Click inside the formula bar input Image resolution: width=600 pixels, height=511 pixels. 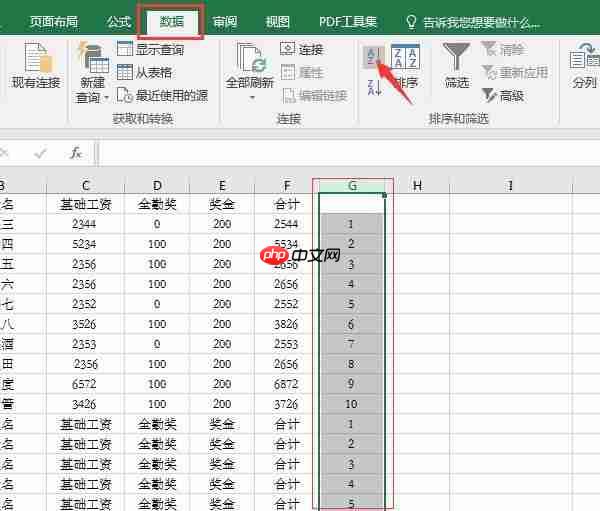(348, 153)
